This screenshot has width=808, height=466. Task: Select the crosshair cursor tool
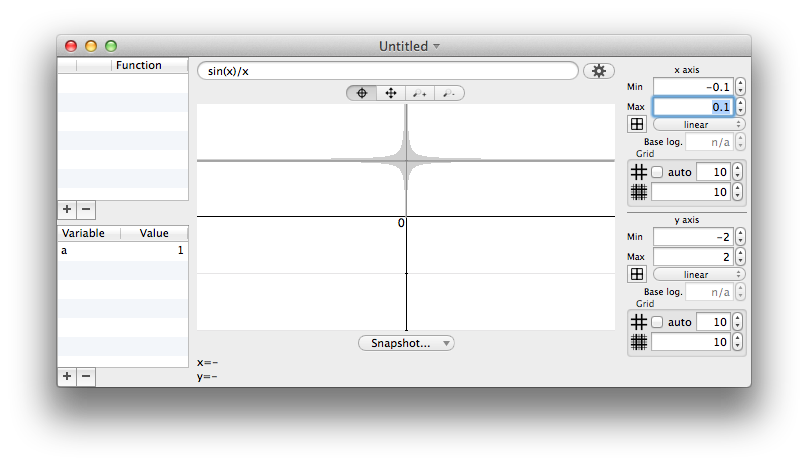tap(362, 93)
